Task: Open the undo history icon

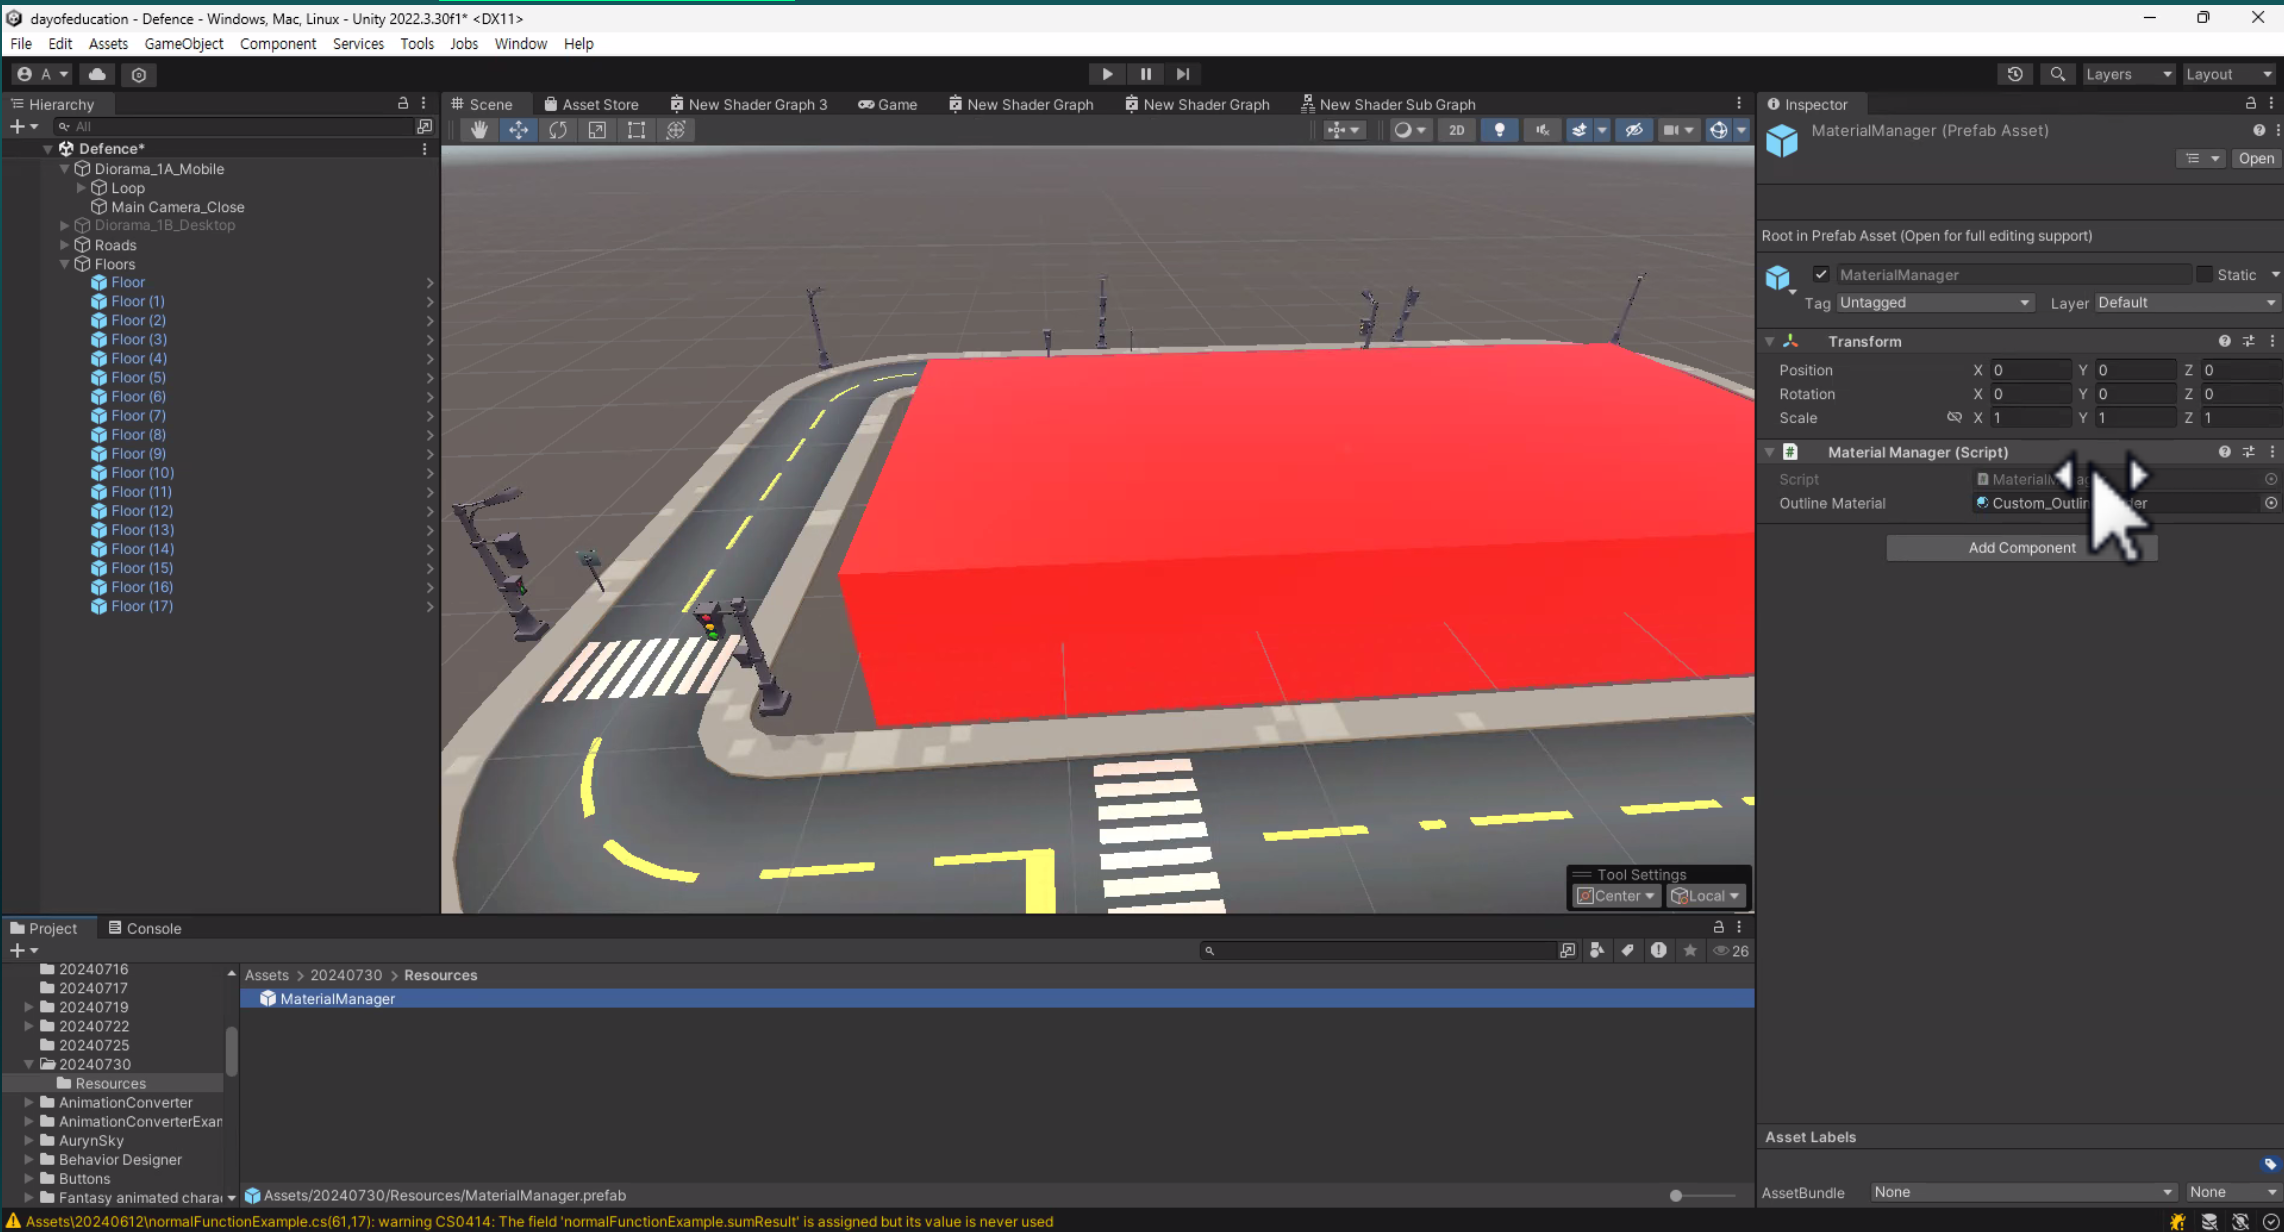Action: pos(2014,74)
